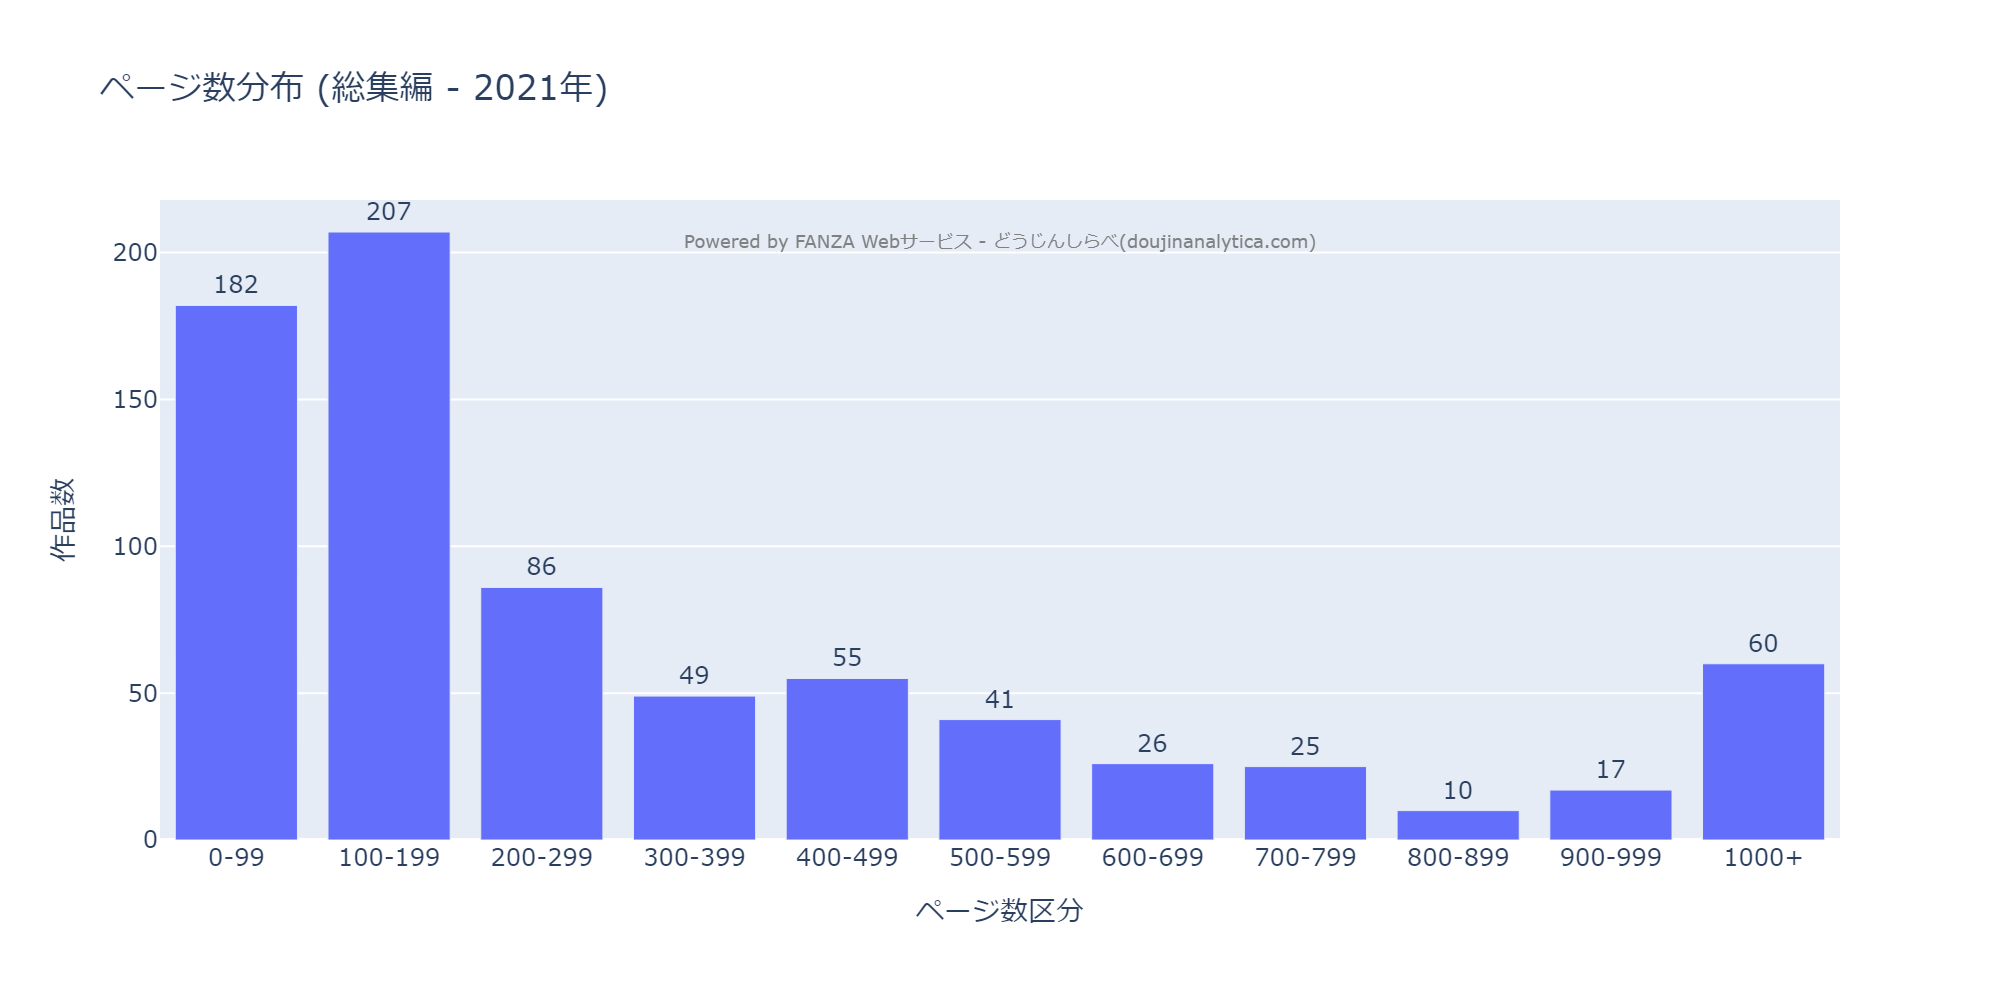This screenshot has width=2000, height=1000.
Task: Click the 600-699 bar
Action: pos(1152,801)
